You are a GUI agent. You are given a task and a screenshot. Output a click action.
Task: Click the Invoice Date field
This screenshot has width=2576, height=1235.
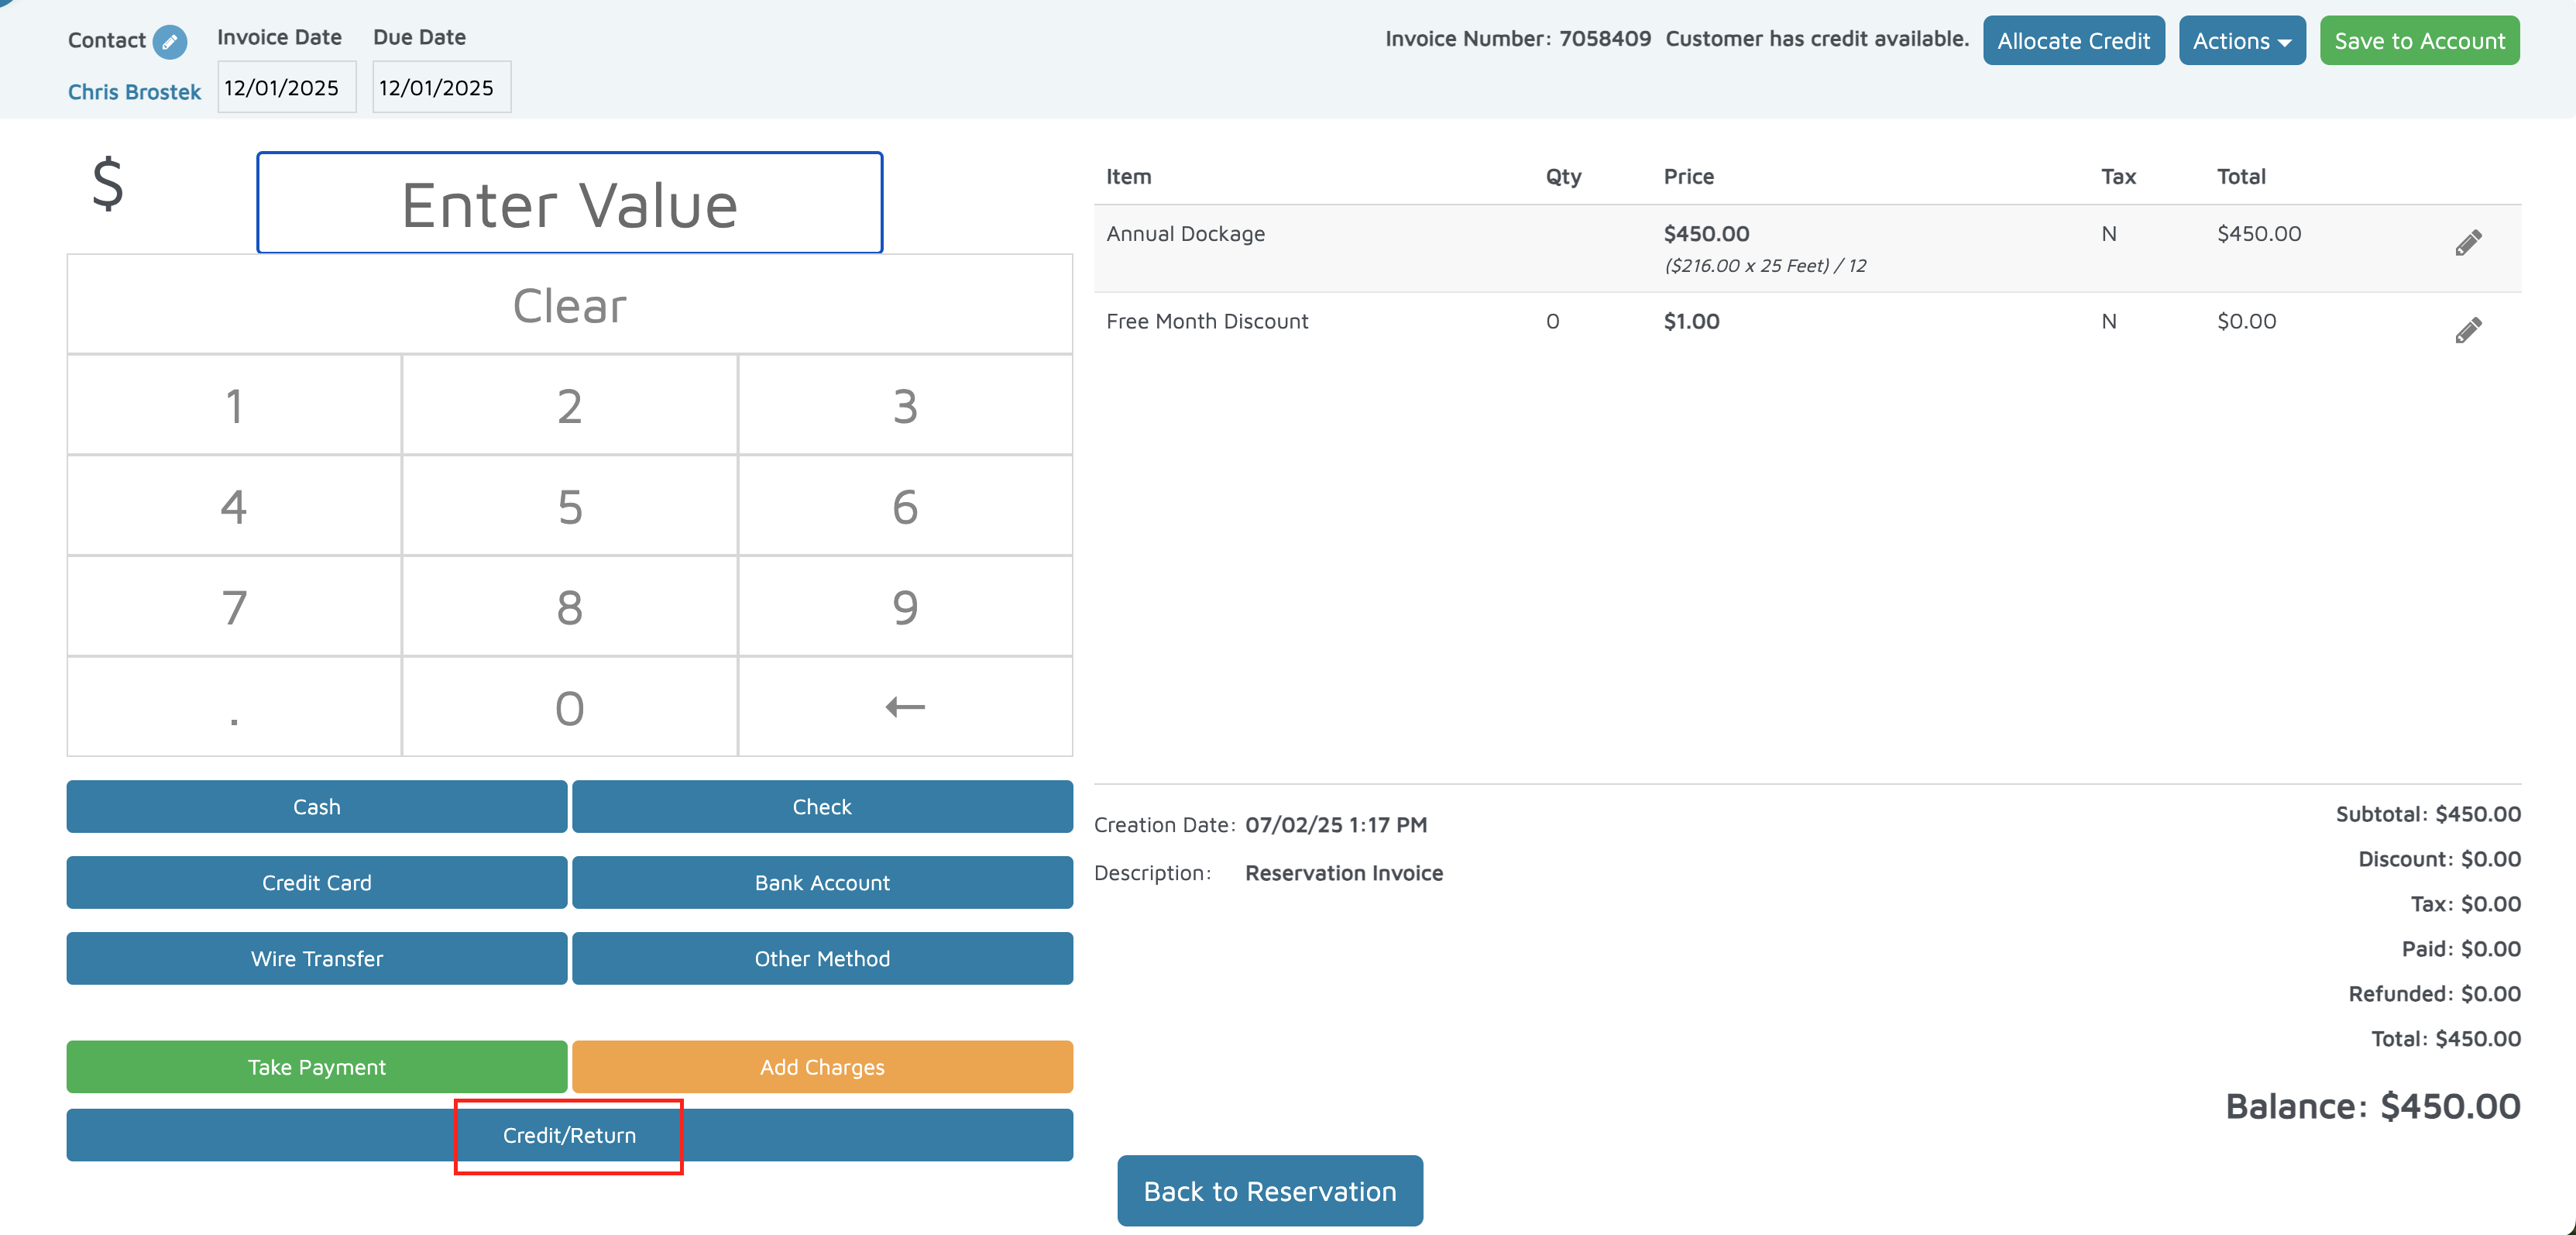coord(286,88)
